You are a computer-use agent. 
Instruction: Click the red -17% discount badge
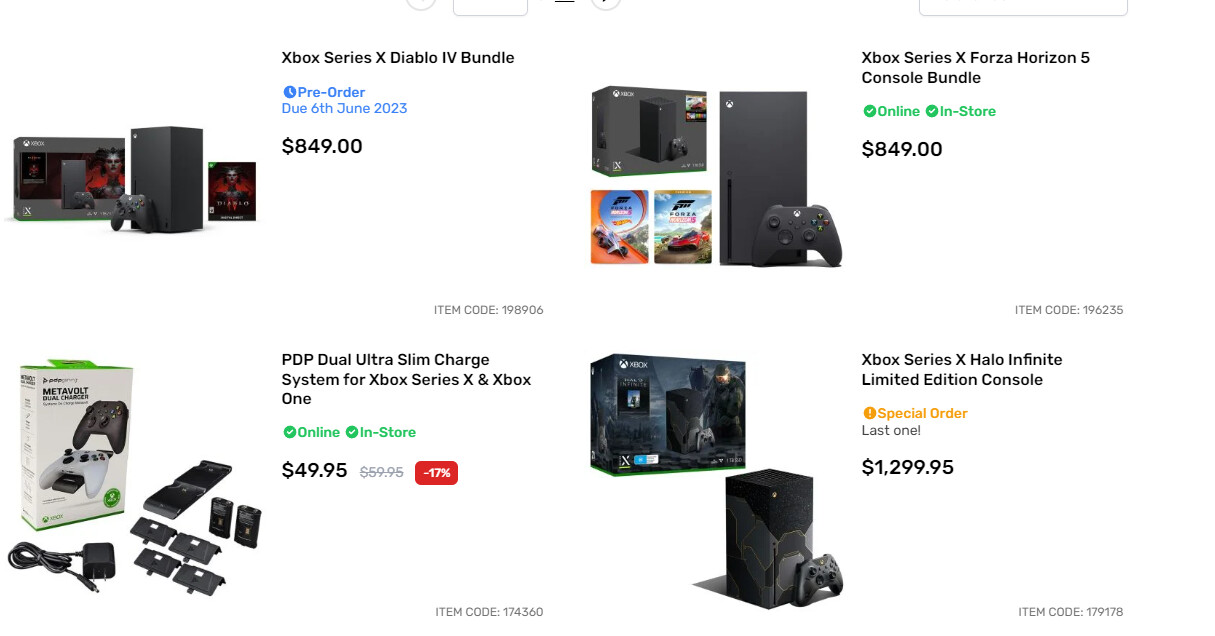(x=436, y=473)
